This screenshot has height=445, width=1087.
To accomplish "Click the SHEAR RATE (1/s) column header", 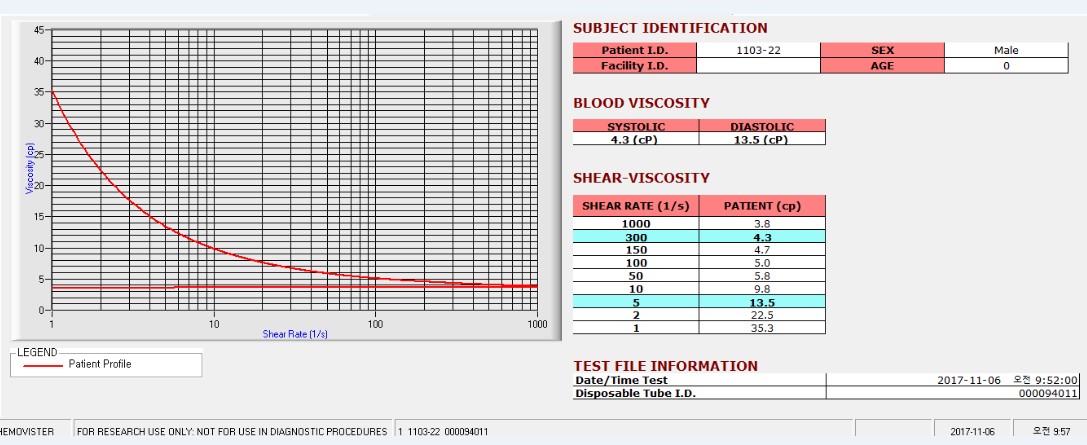I will pos(636,206).
